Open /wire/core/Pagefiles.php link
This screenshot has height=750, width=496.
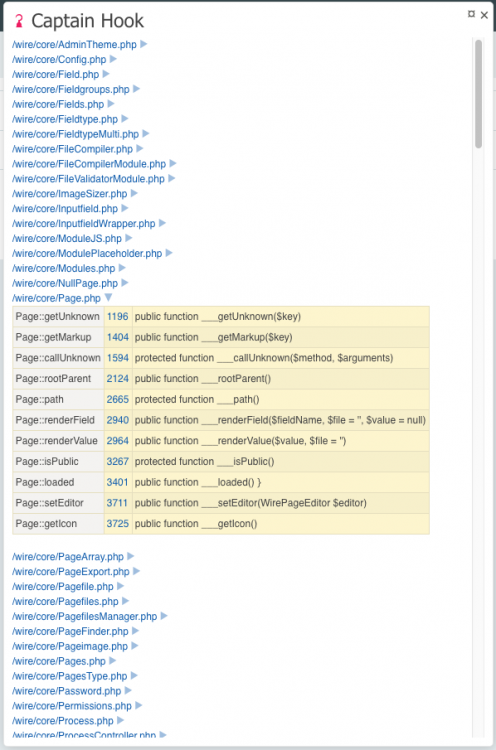(x=65, y=602)
